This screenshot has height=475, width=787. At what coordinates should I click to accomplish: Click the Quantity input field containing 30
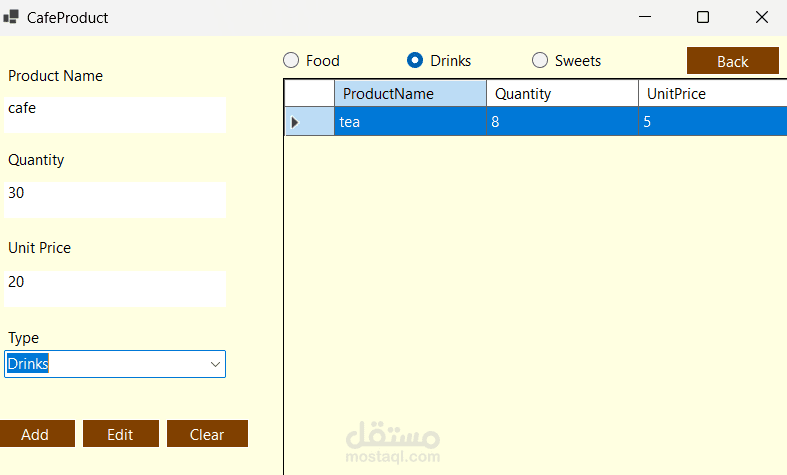[115, 200]
